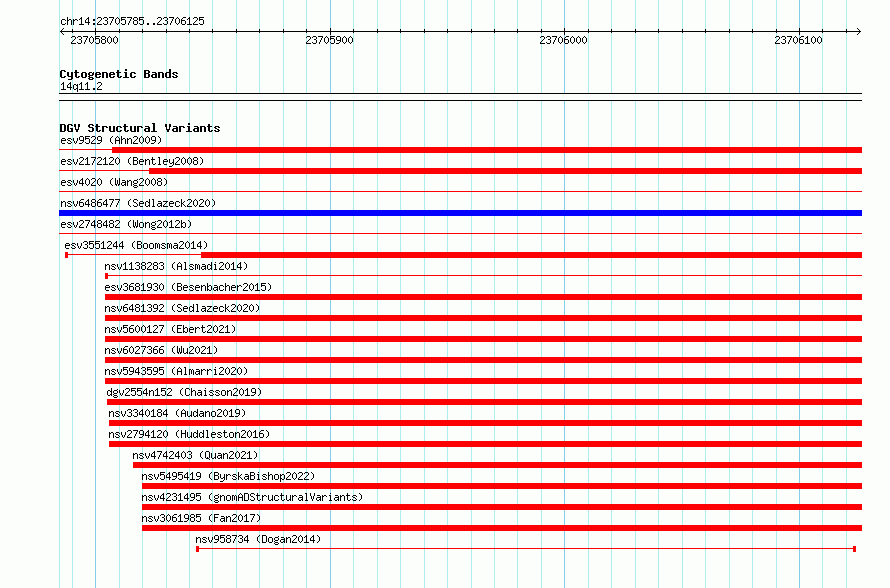
Task: Click the nsv4742403 red feature bar
Action: [x=498, y=465]
